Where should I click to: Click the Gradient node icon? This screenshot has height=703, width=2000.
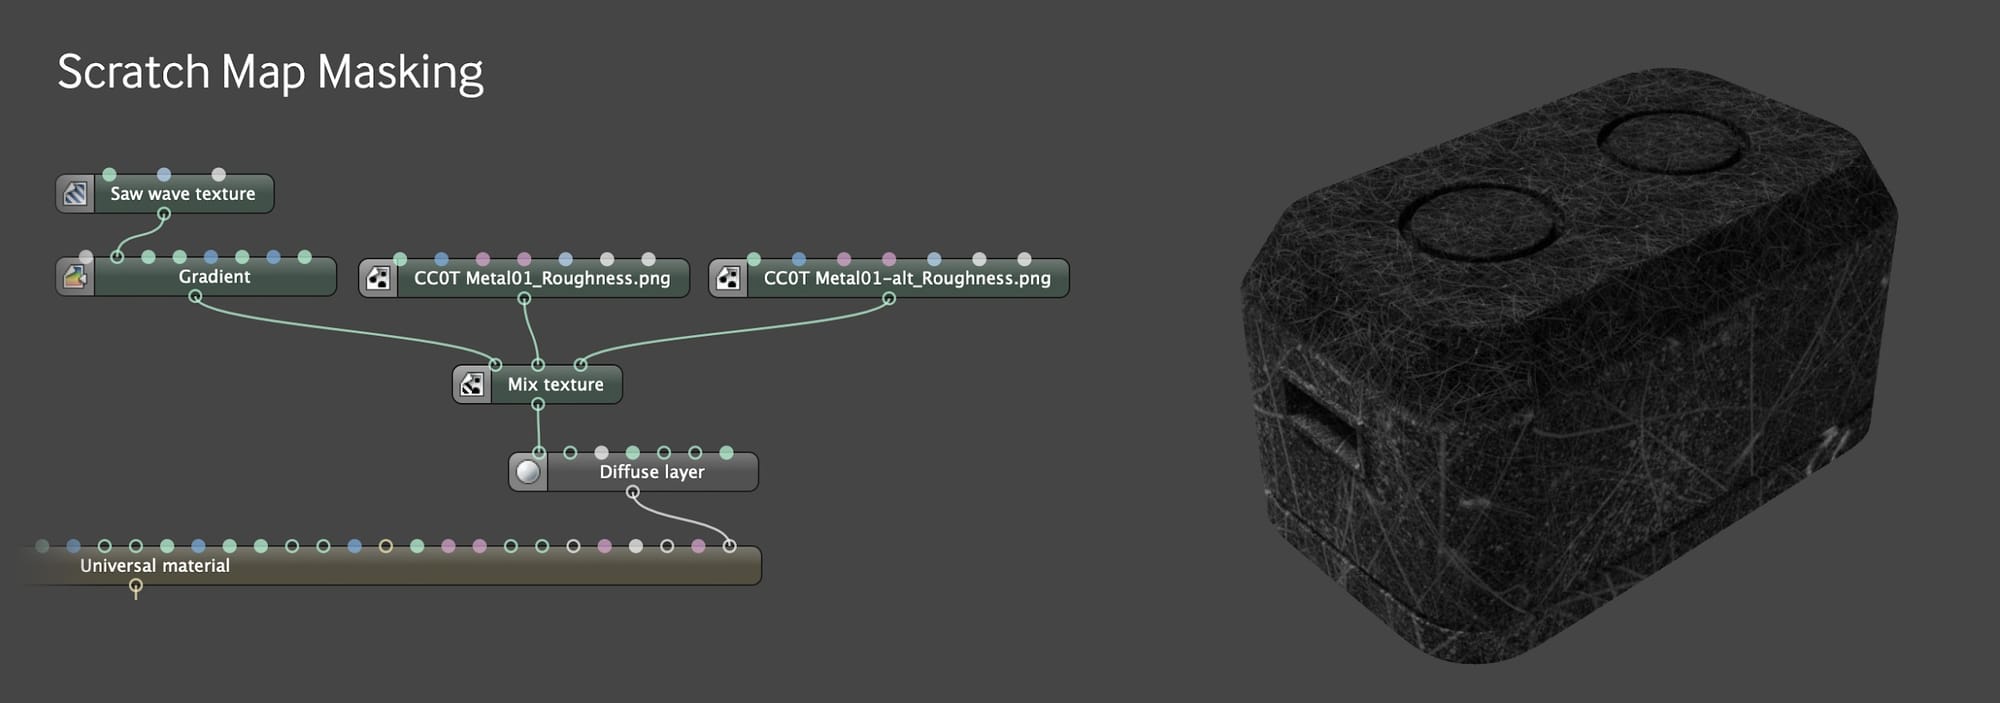[x=76, y=277]
